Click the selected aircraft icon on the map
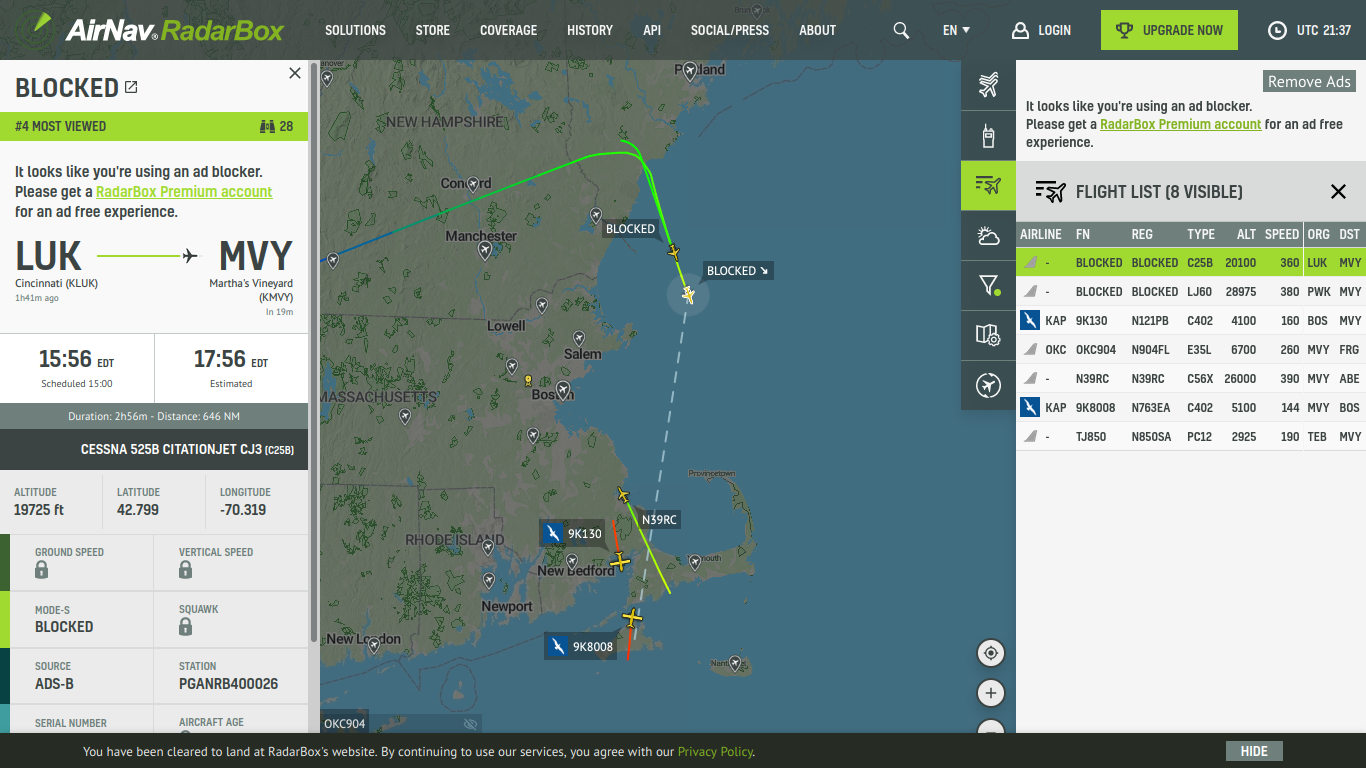Image resolution: width=1366 pixels, height=768 pixels. click(688, 294)
